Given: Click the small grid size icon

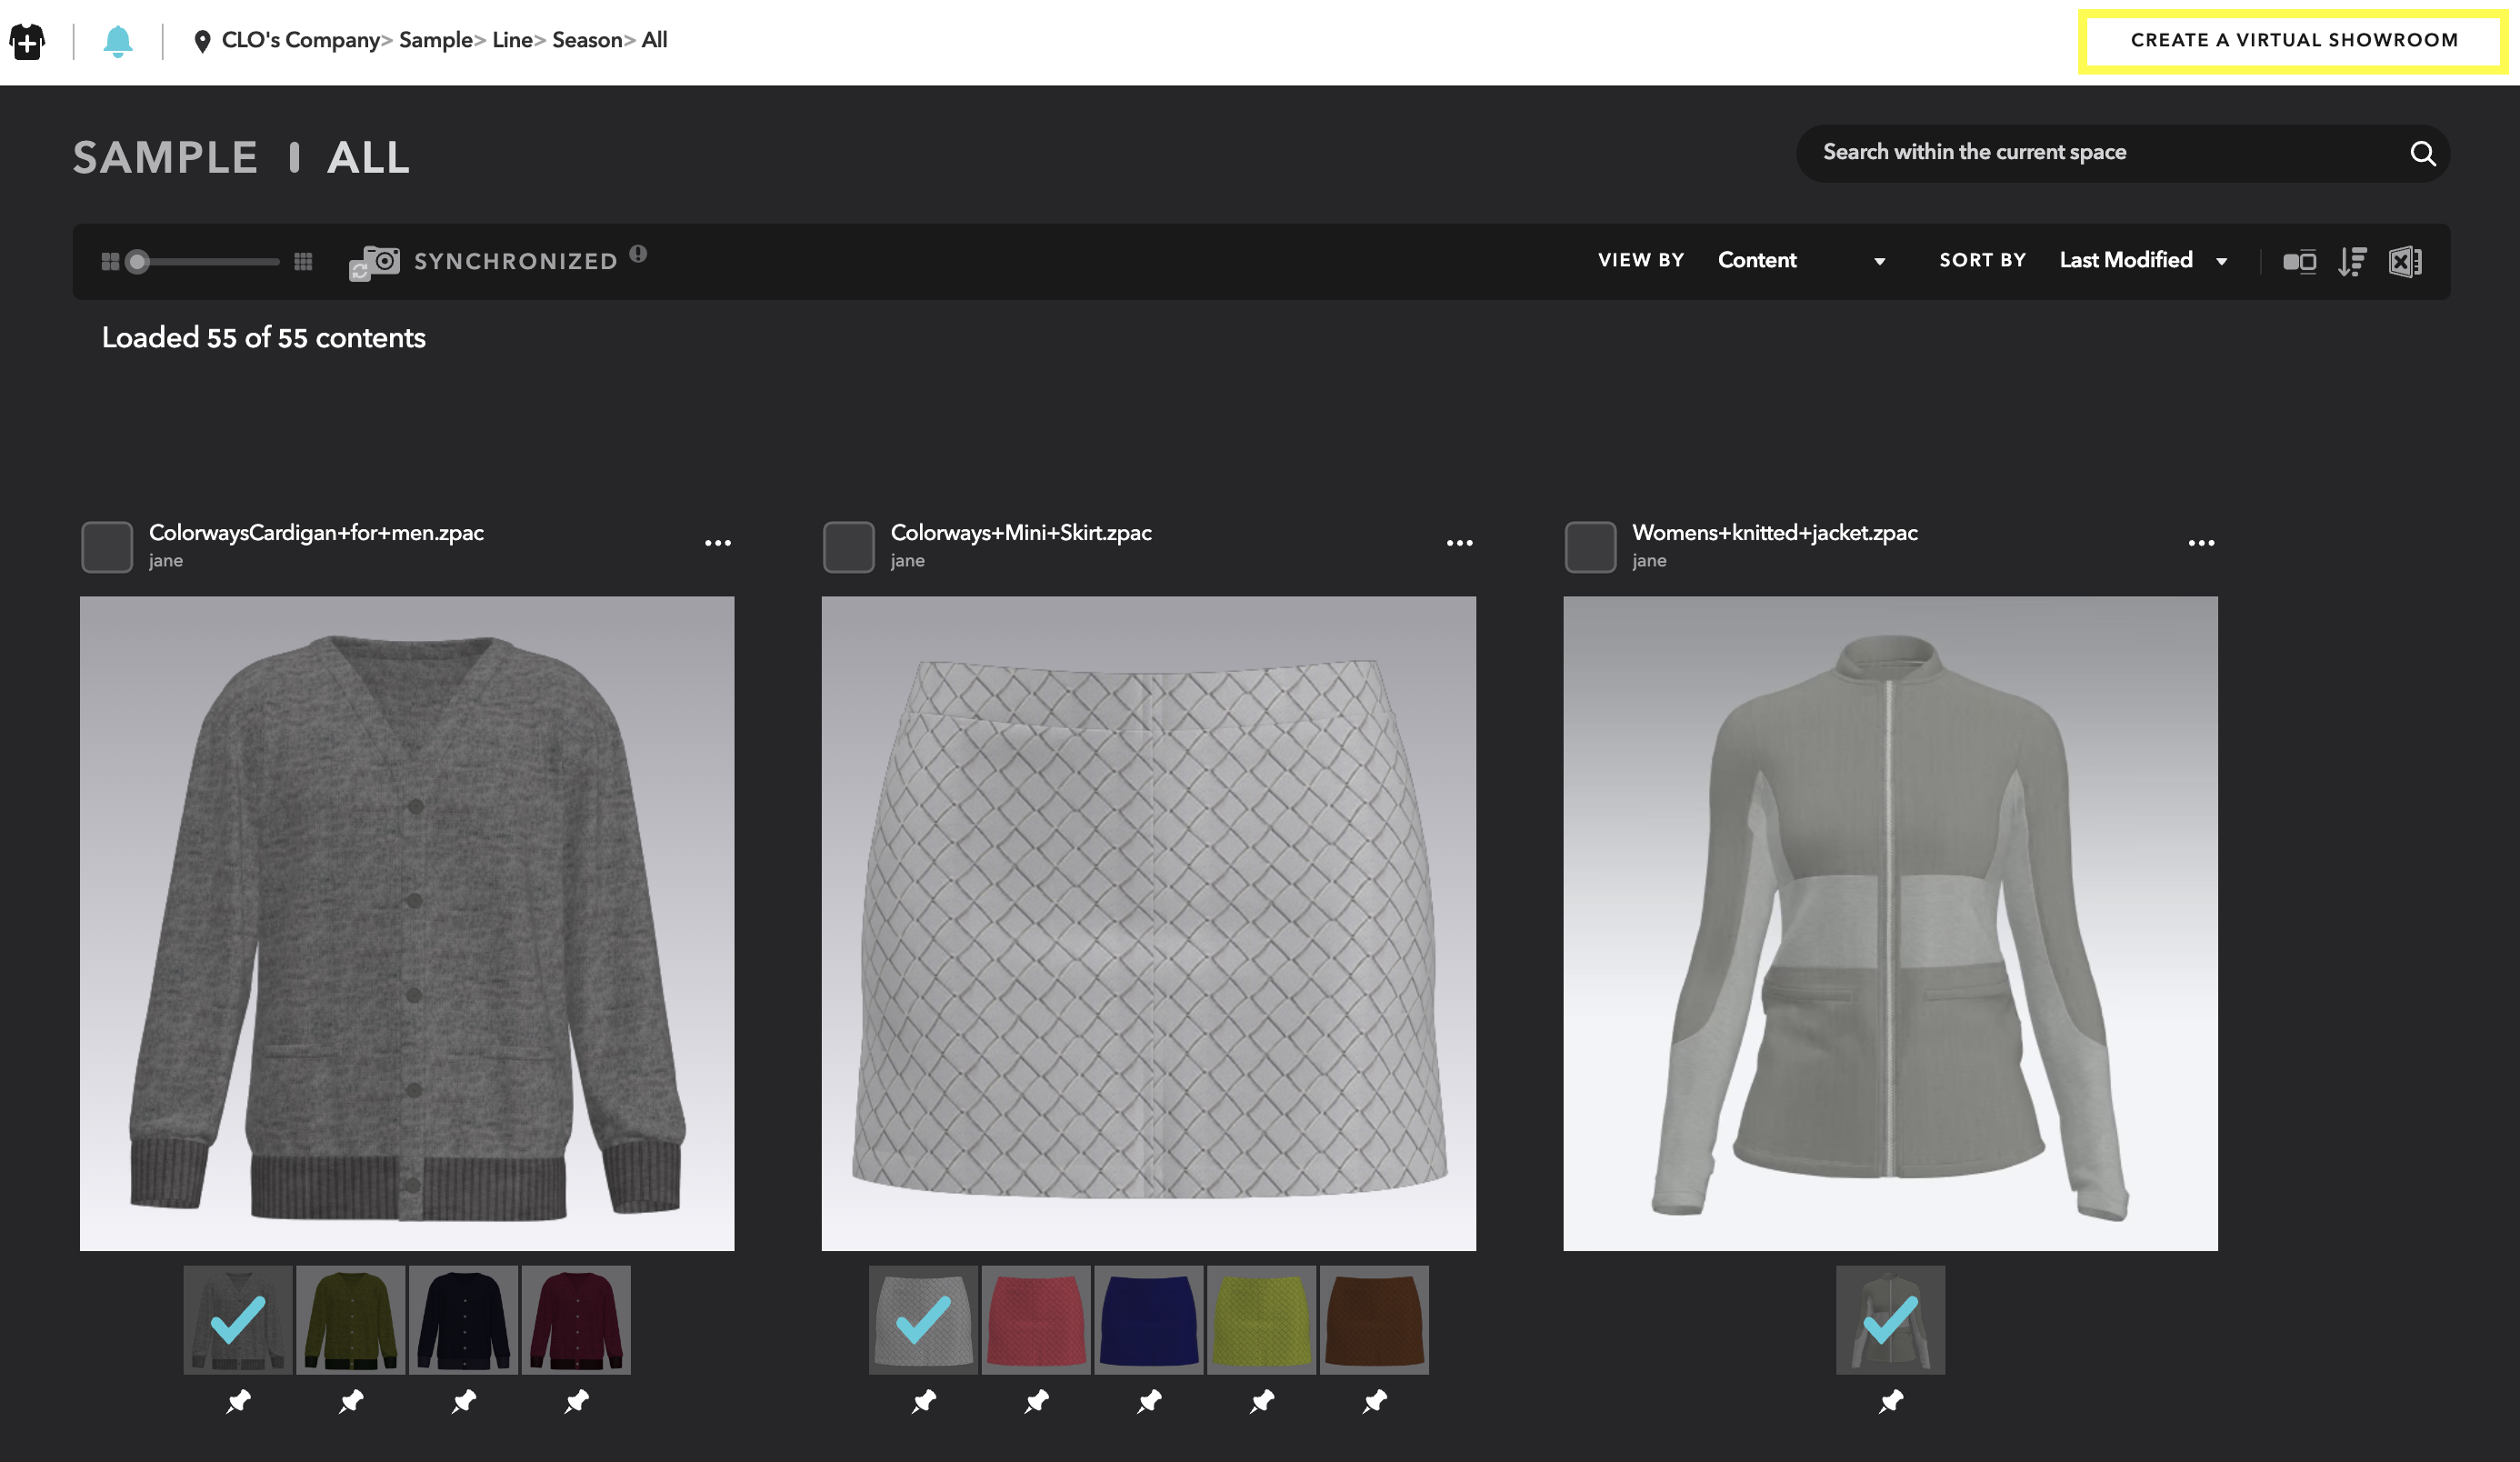Looking at the screenshot, I should 303,261.
